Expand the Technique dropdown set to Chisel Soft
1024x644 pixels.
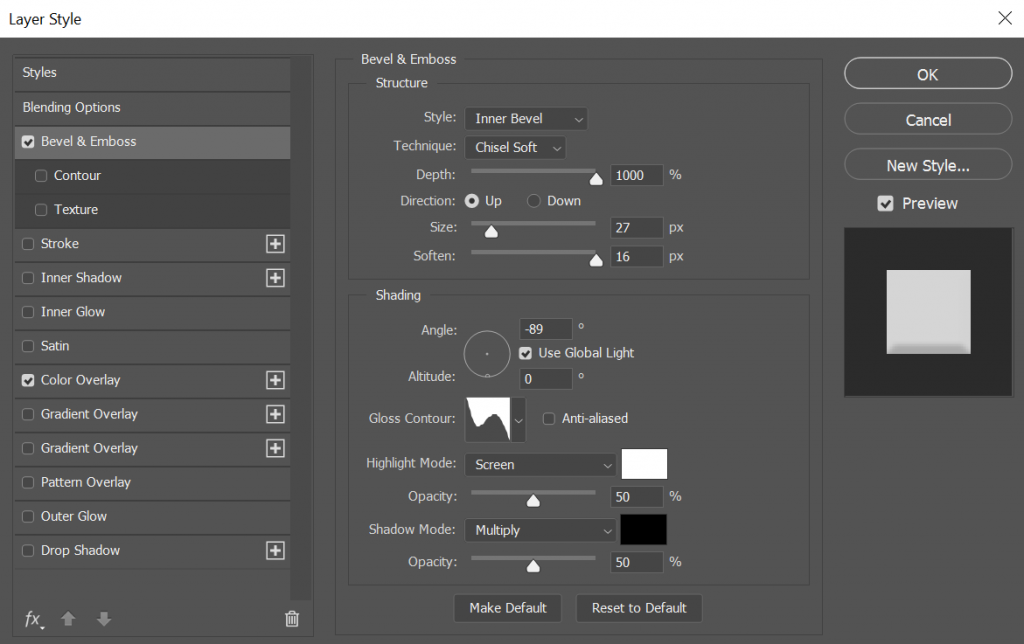[x=515, y=147]
